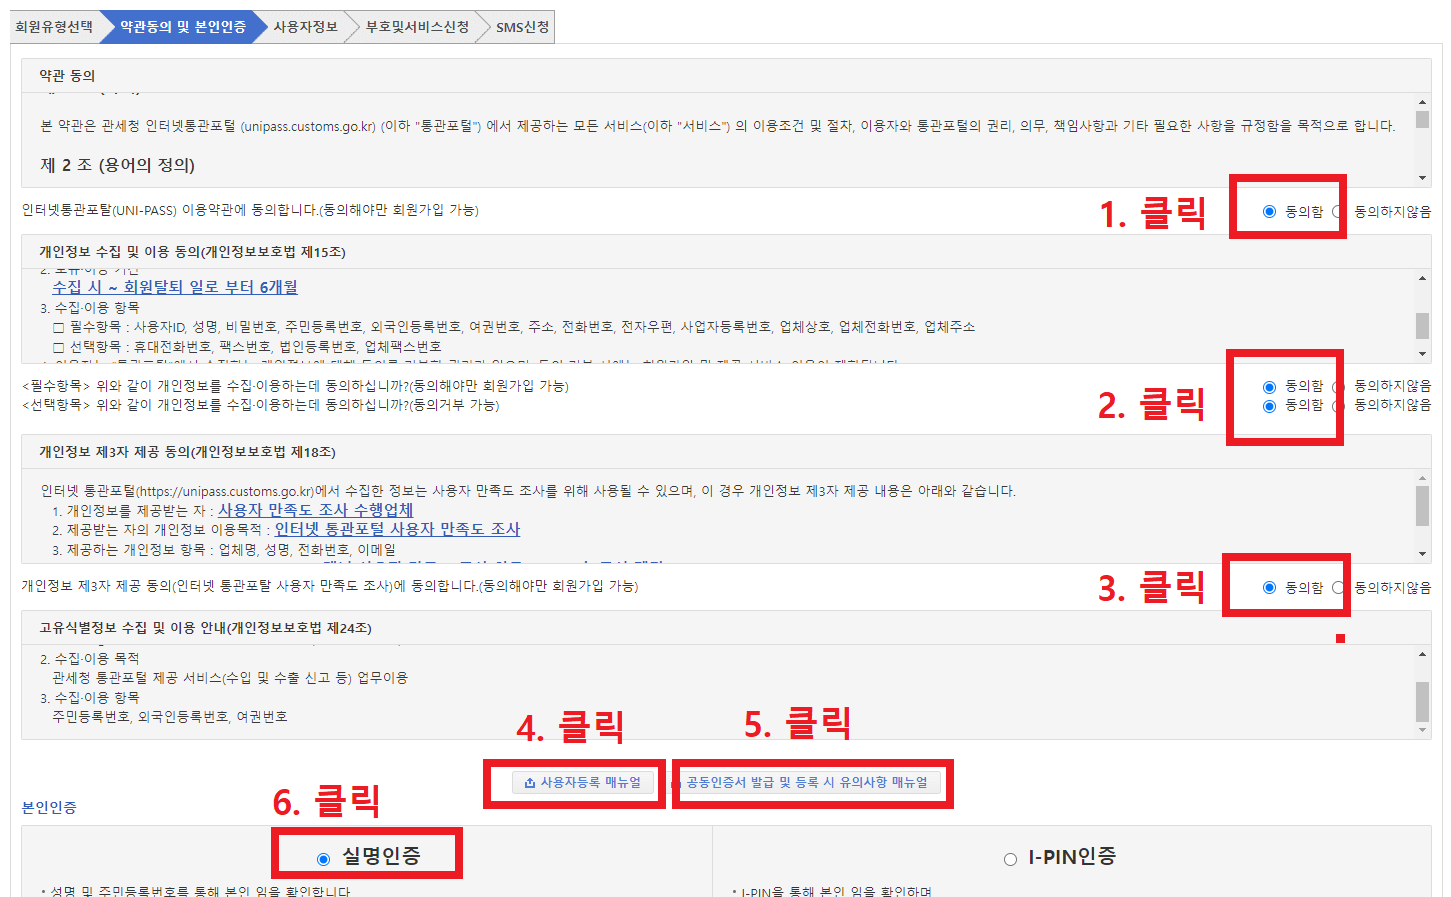
Task: Click up arrow in 고유식별정보 수집 및 이용 안내 box
Action: pyautogui.click(x=1422, y=654)
